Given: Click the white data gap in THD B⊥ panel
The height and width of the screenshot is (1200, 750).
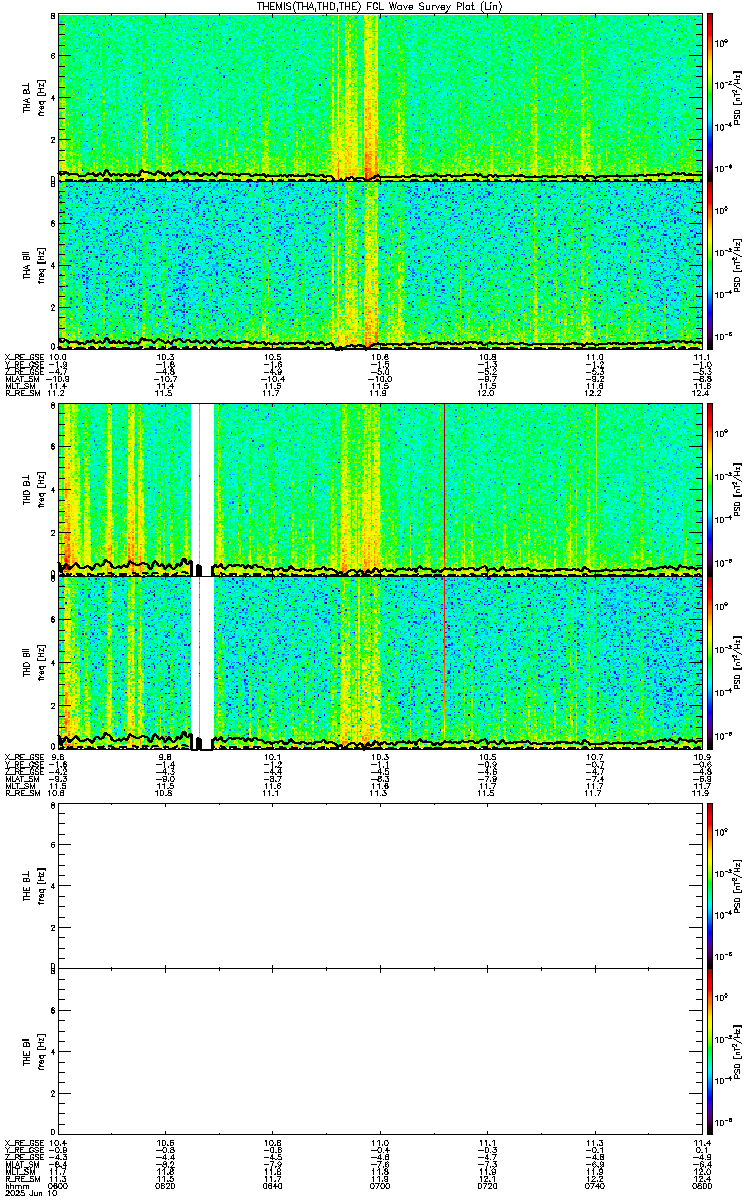Looking at the screenshot, I should [x=202, y=489].
